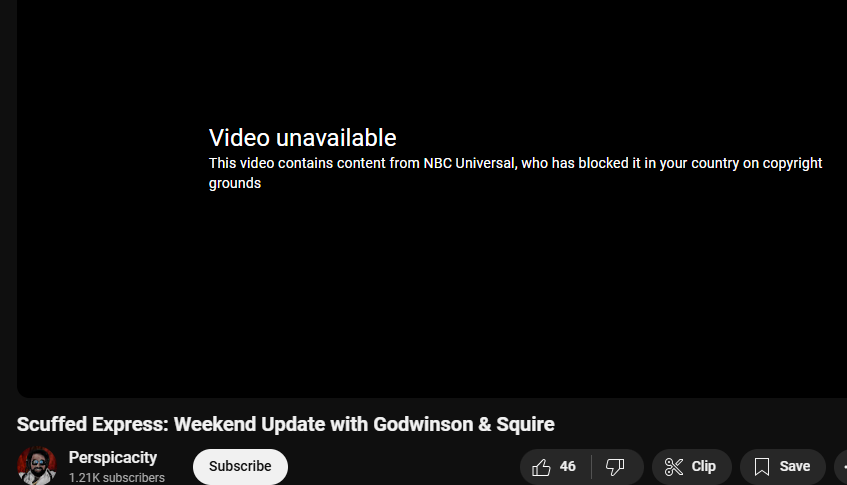Image resolution: width=847 pixels, height=485 pixels.
Task: Dislike the video with the thumbs-down icon
Action: (x=615, y=467)
